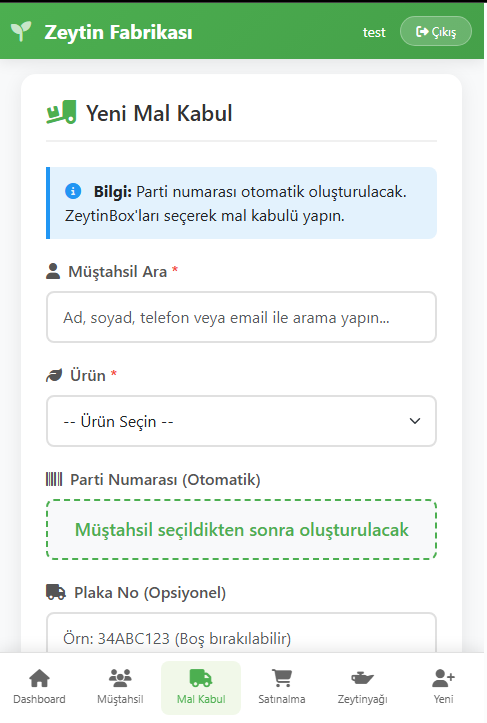Log out with the Çıkış button
Image resolution: width=487 pixels, height=723 pixels.
click(436, 31)
